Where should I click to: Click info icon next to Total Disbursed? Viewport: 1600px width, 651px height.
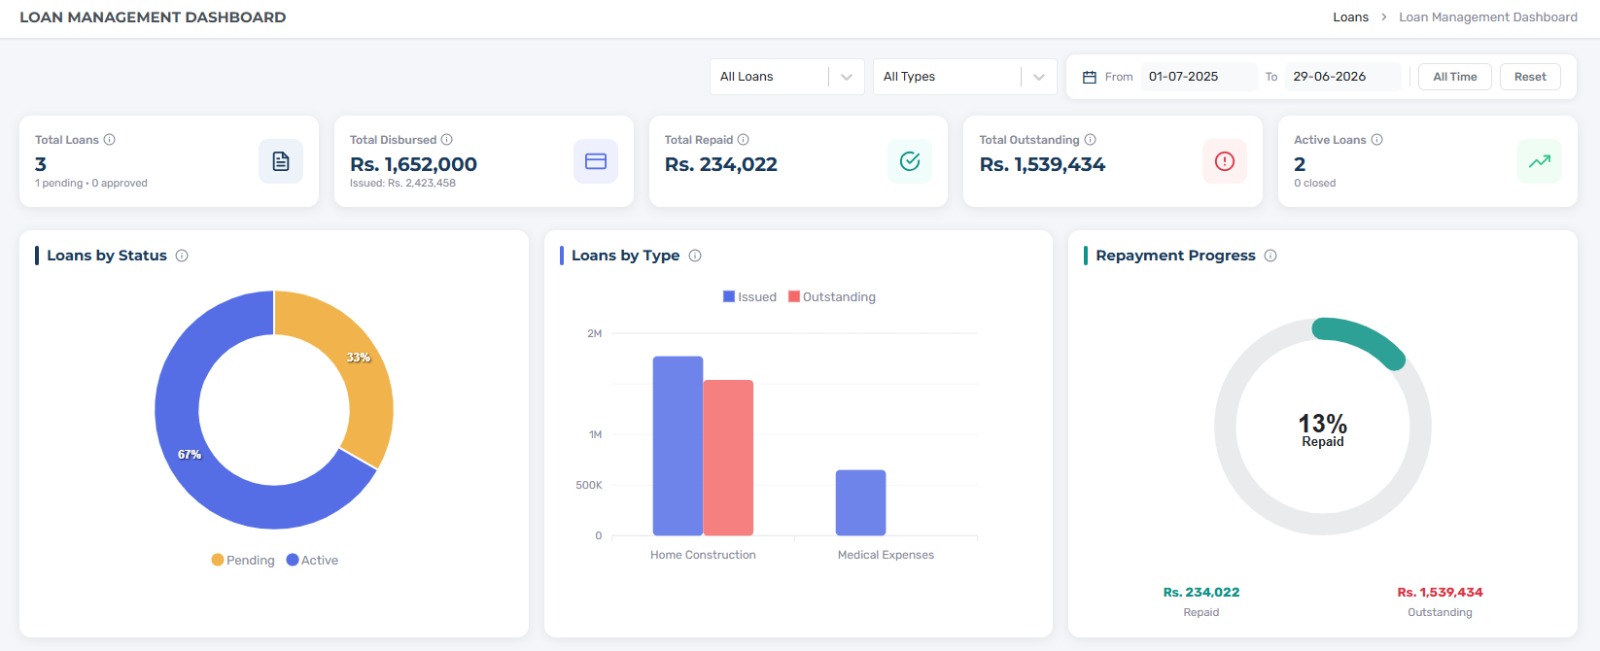[x=447, y=140]
